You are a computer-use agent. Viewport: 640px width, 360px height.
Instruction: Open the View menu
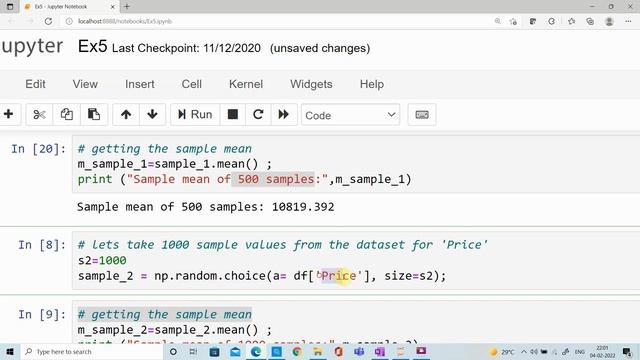(85, 84)
